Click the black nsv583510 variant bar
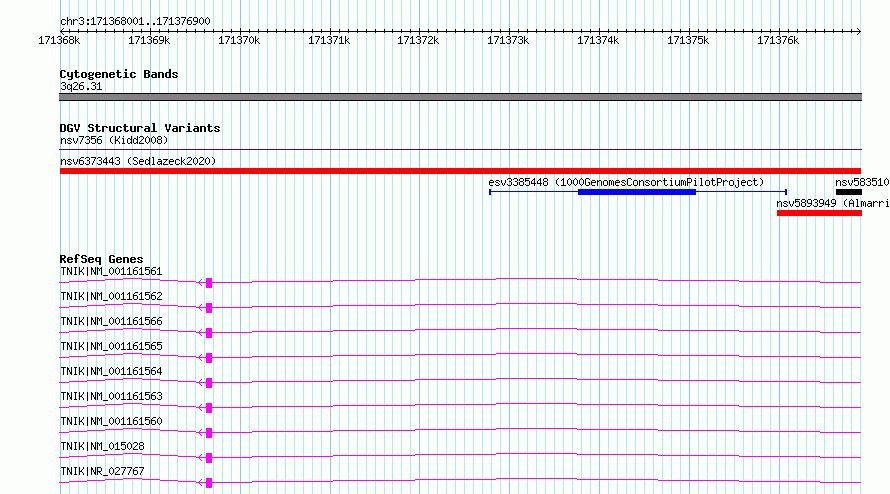The width and height of the screenshot is (890, 494). [849, 192]
